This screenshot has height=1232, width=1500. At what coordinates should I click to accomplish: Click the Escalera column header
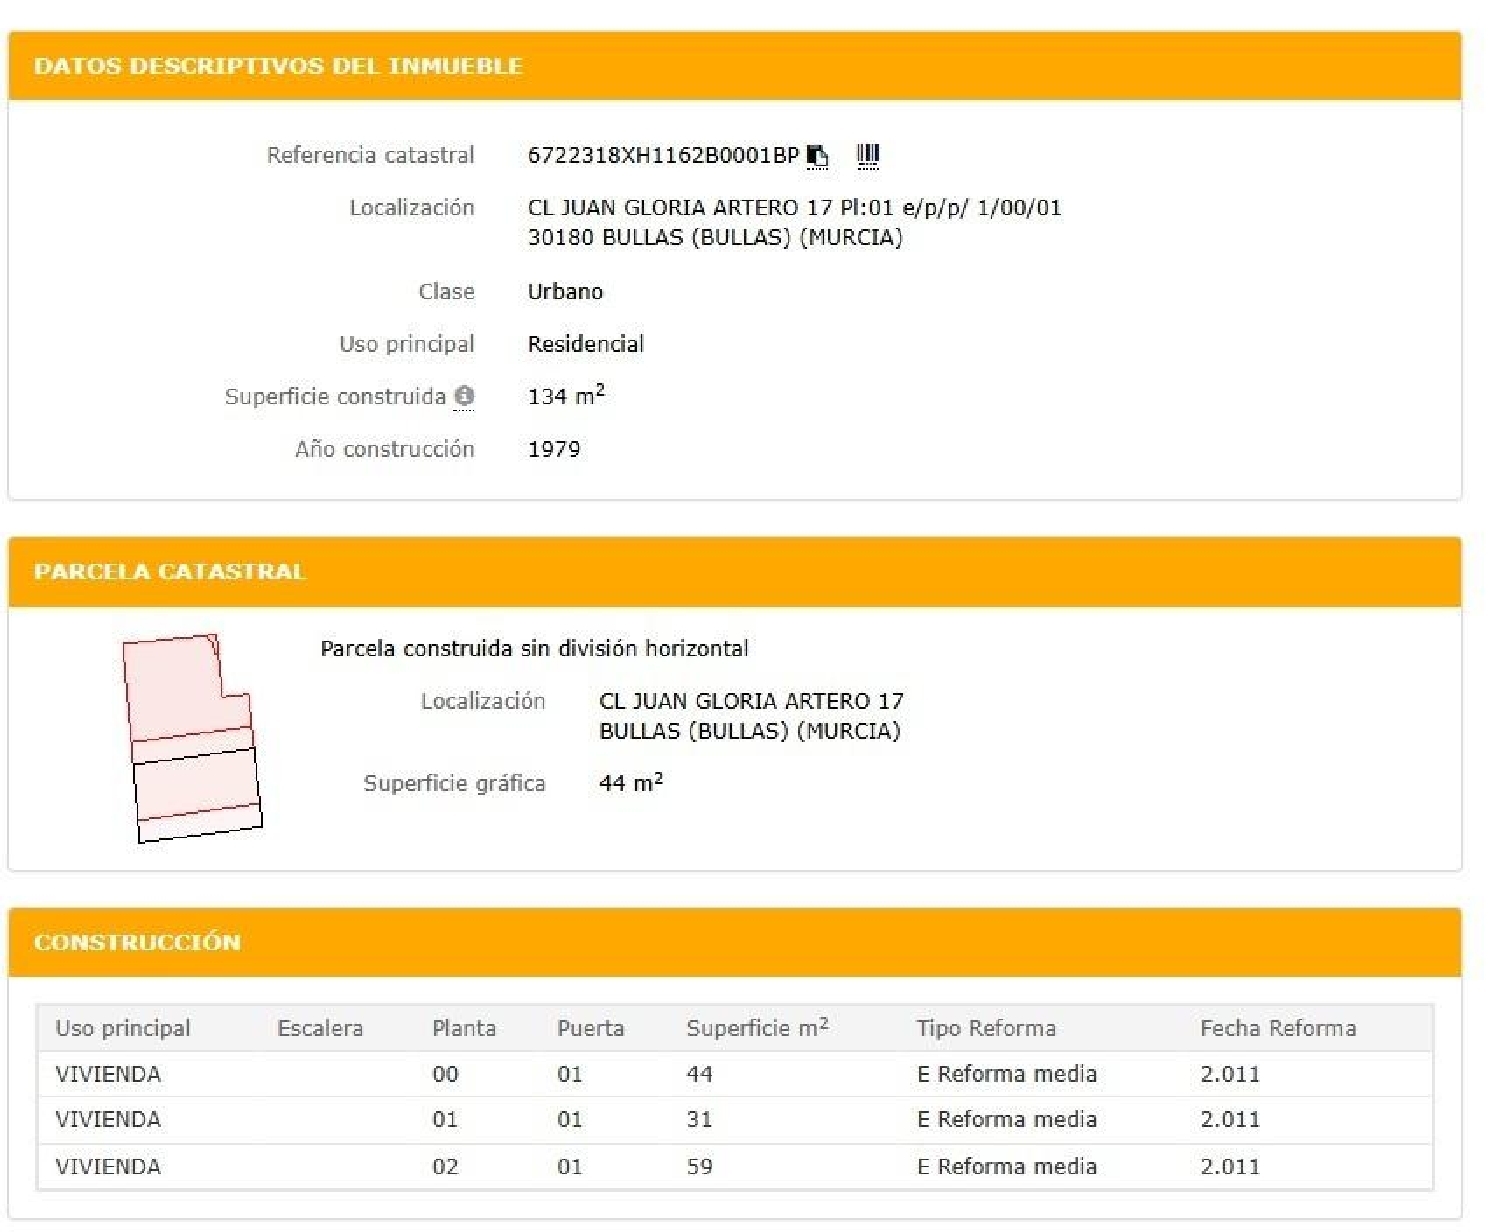click(320, 1028)
